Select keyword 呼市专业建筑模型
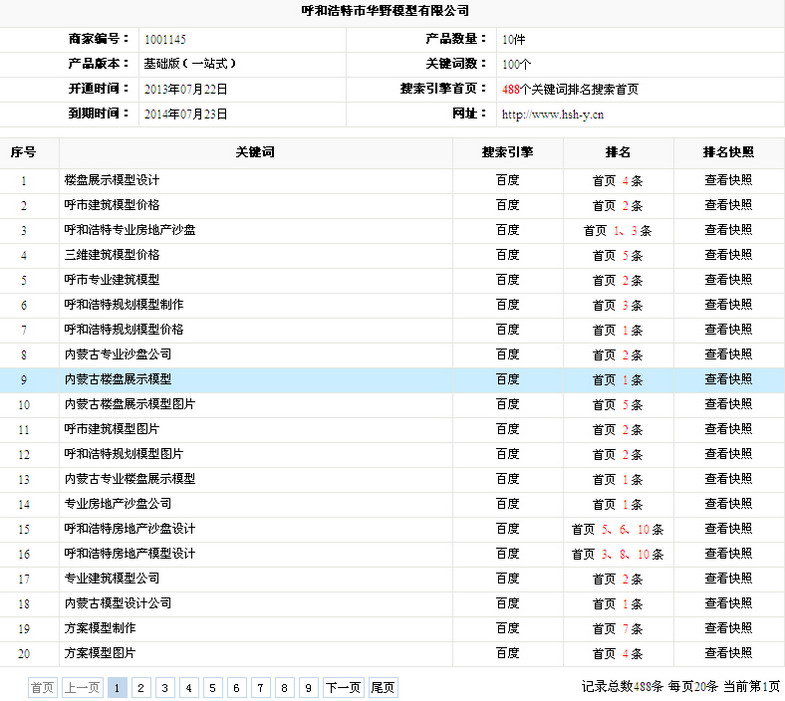Screen dimensions: 785x701 (x=112, y=280)
